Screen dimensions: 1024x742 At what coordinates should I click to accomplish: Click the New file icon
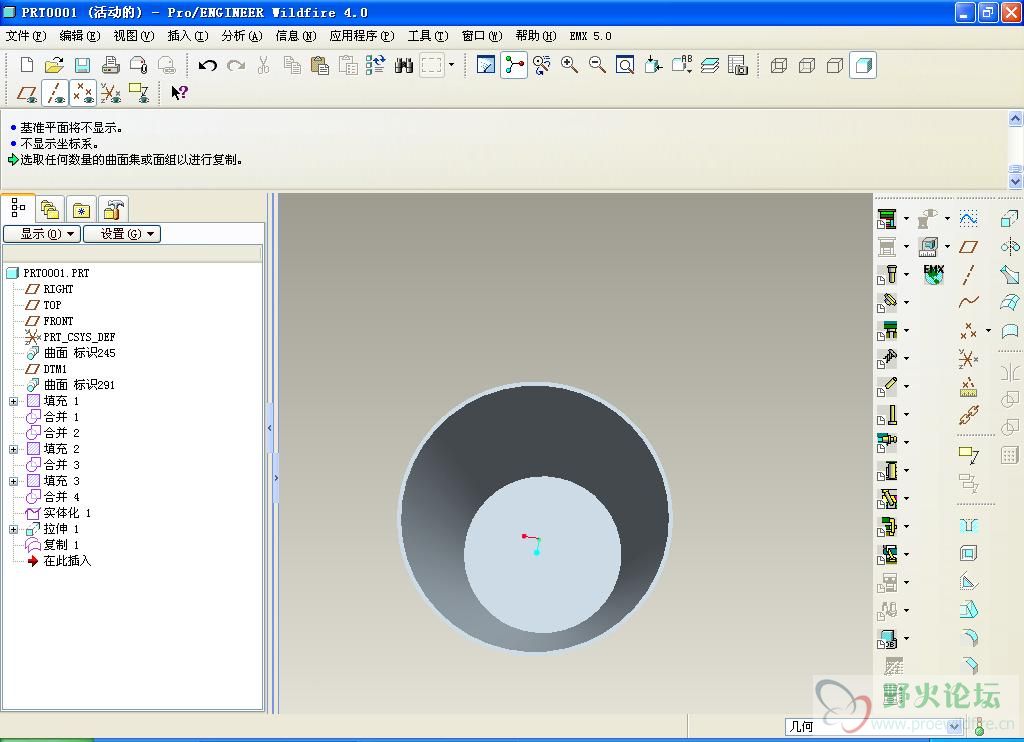pos(27,65)
